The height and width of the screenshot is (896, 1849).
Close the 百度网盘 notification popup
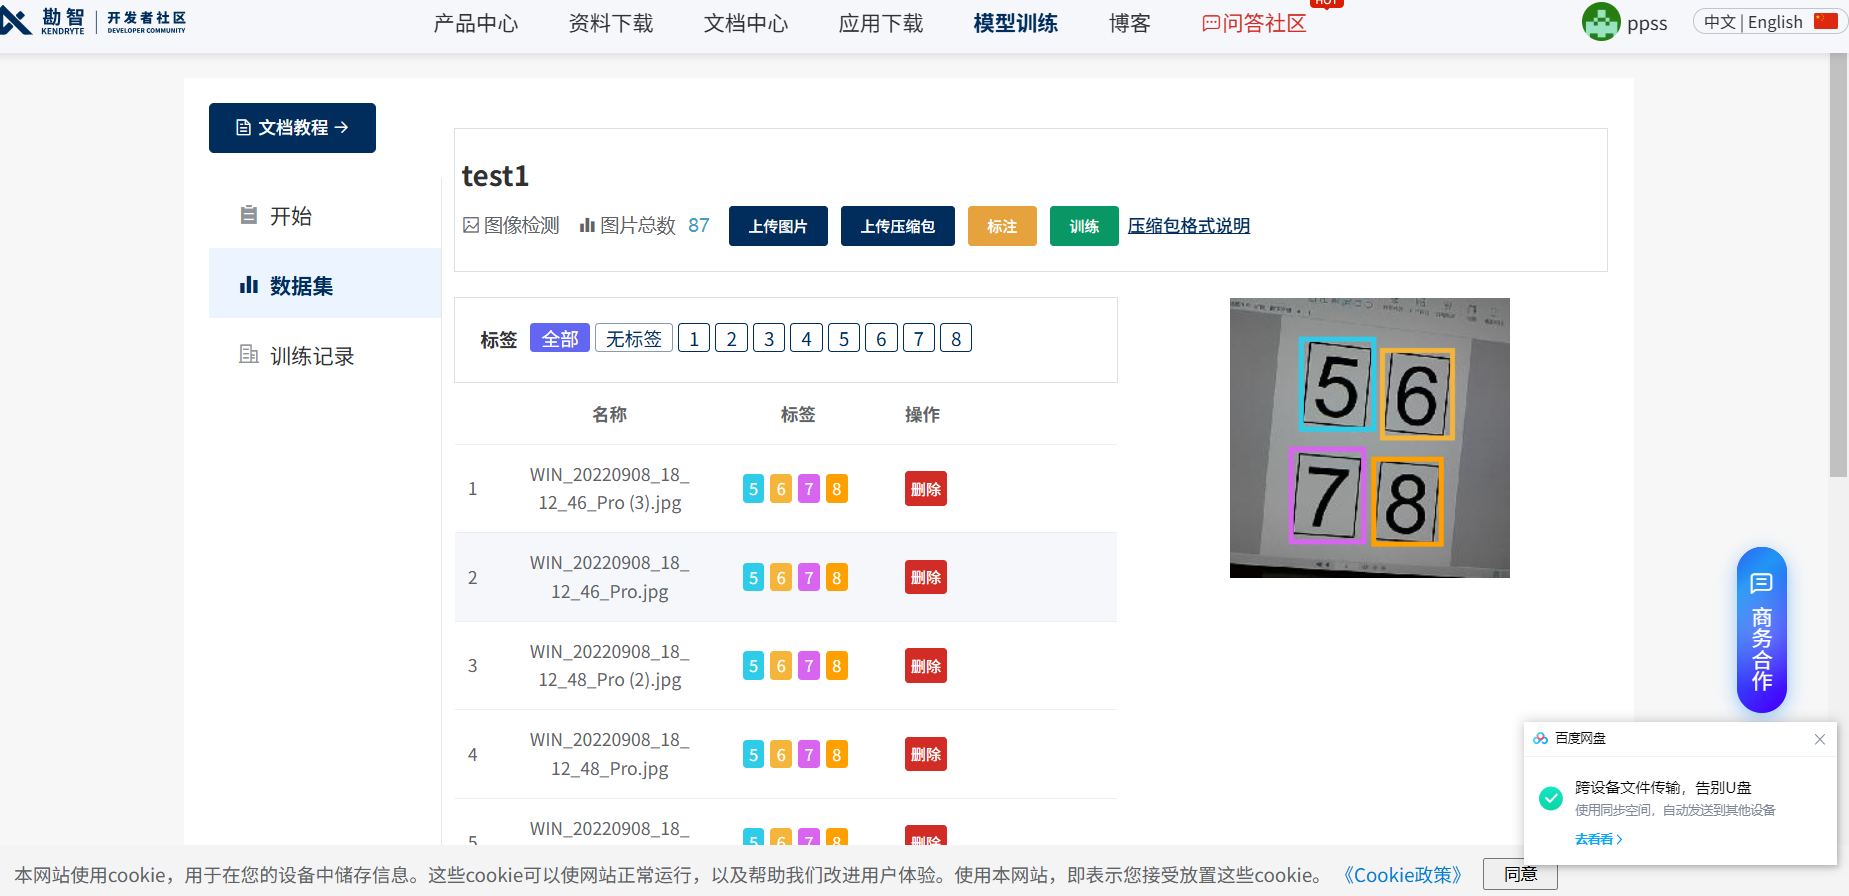click(1819, 739)
